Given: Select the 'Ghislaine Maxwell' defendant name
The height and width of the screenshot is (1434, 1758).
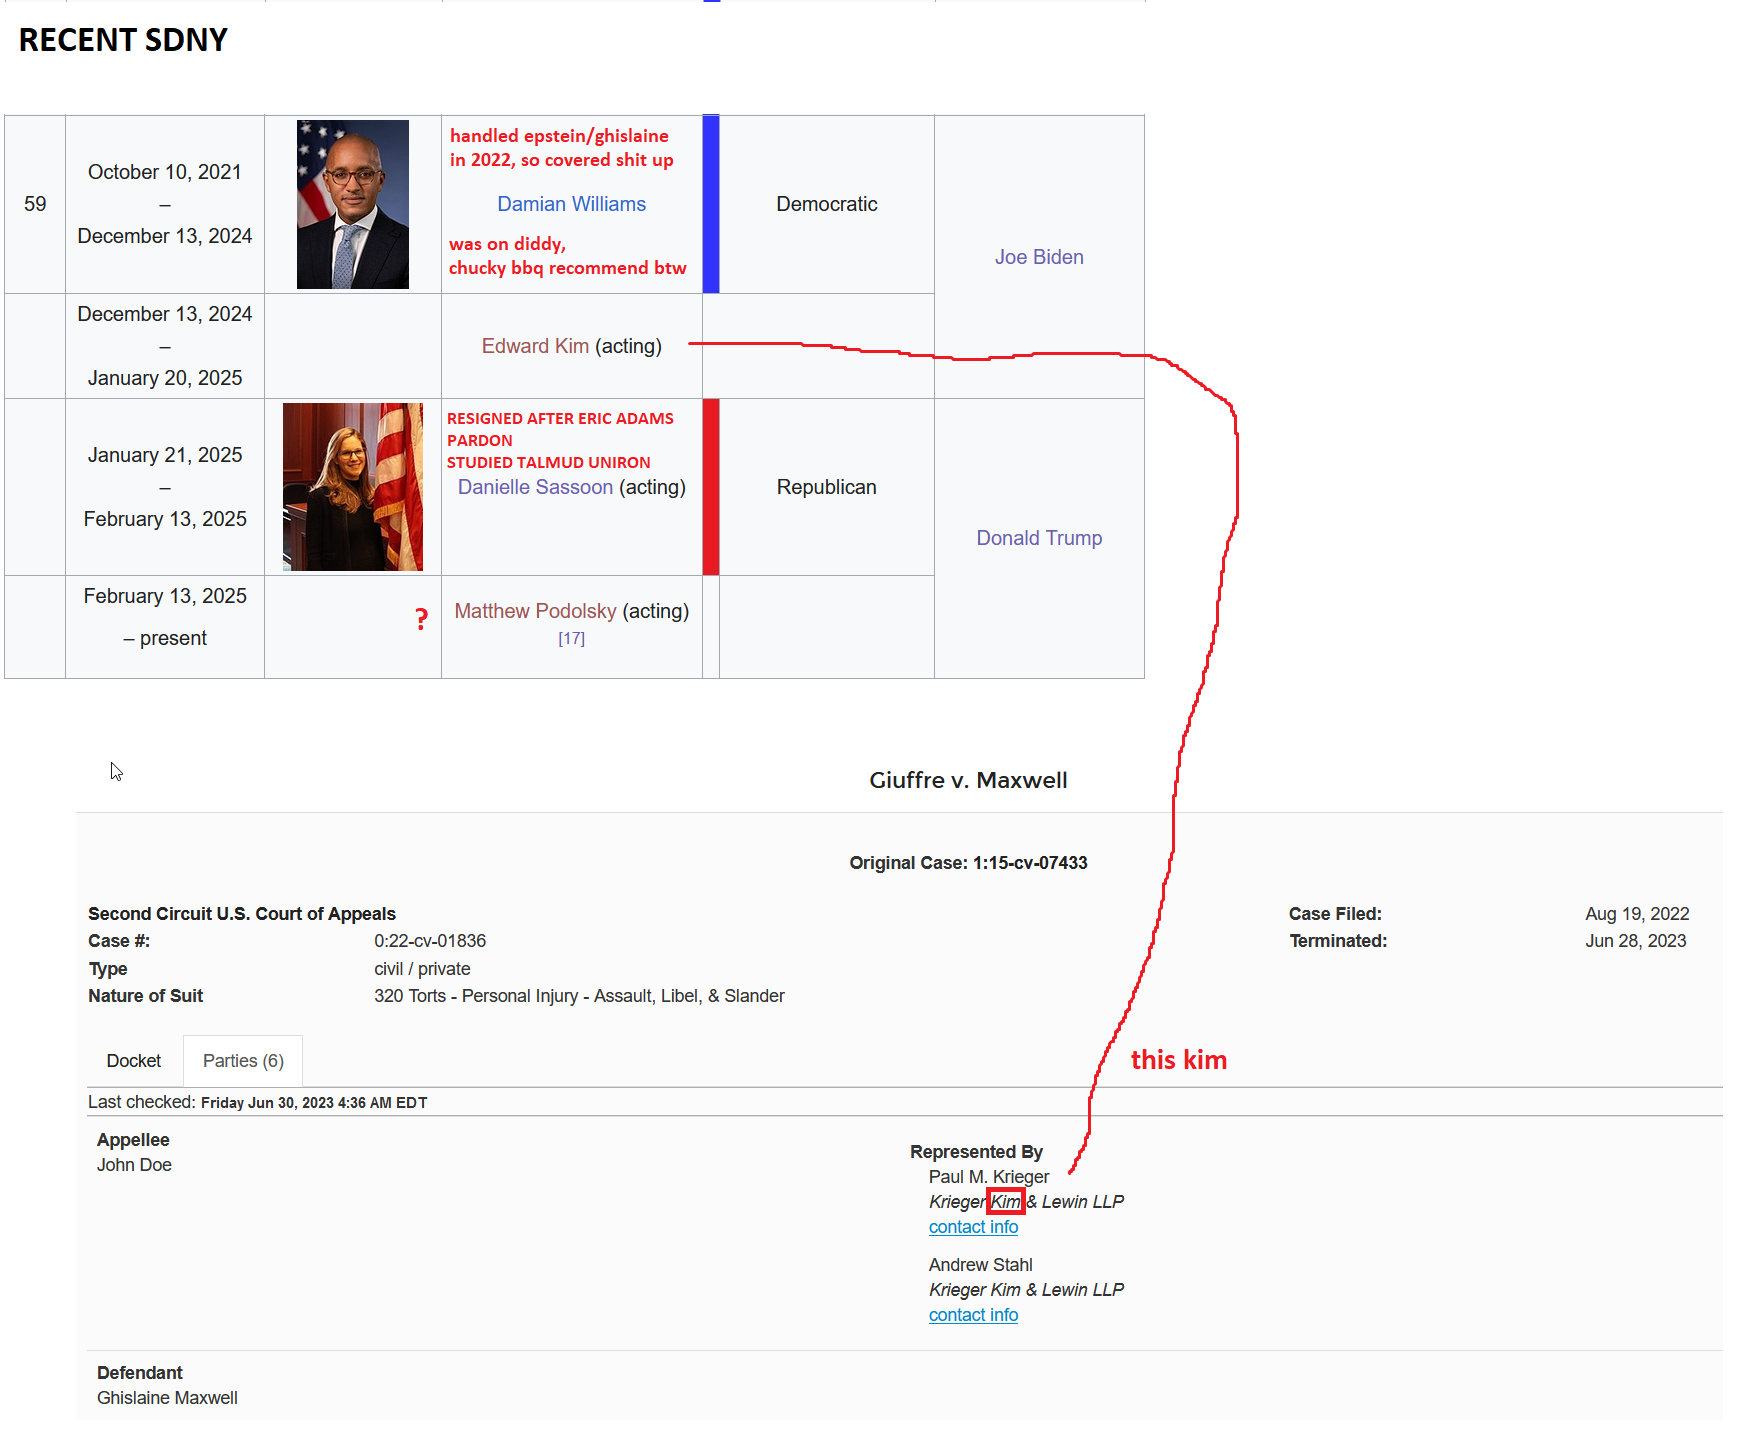Looking at the screenshot, I should (167, 1398).
